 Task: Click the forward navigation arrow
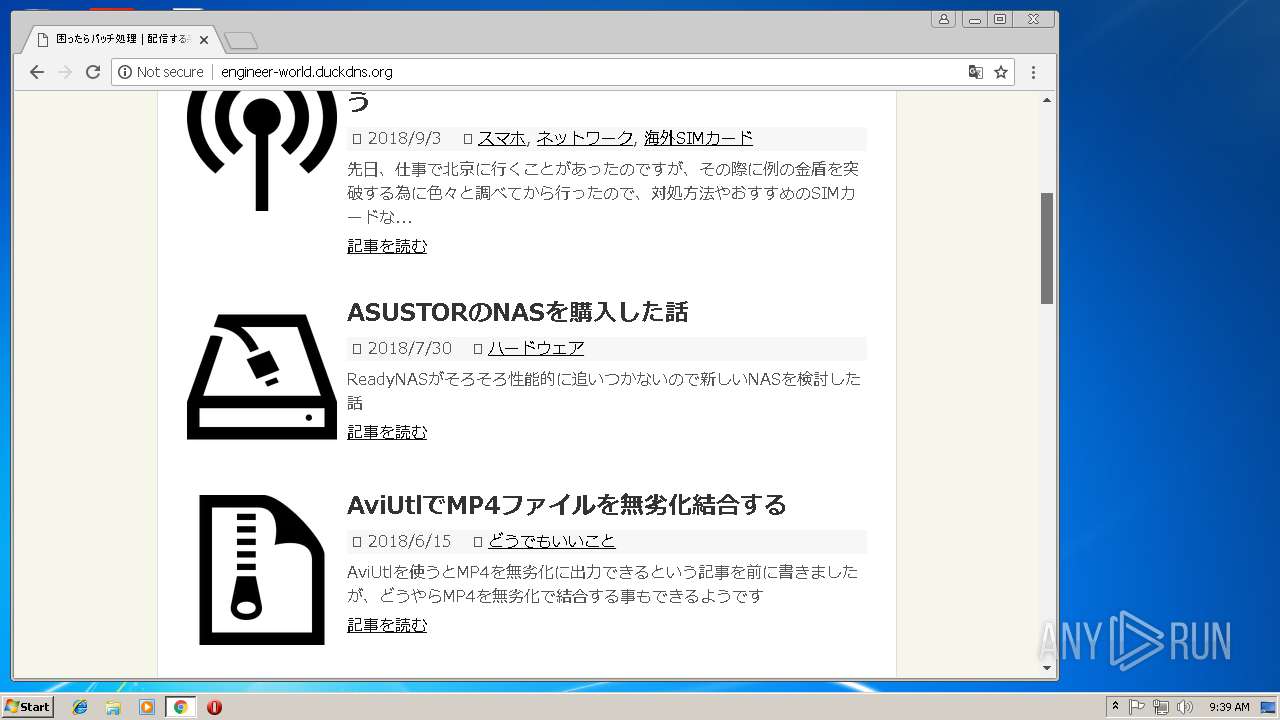pos(65,72)
